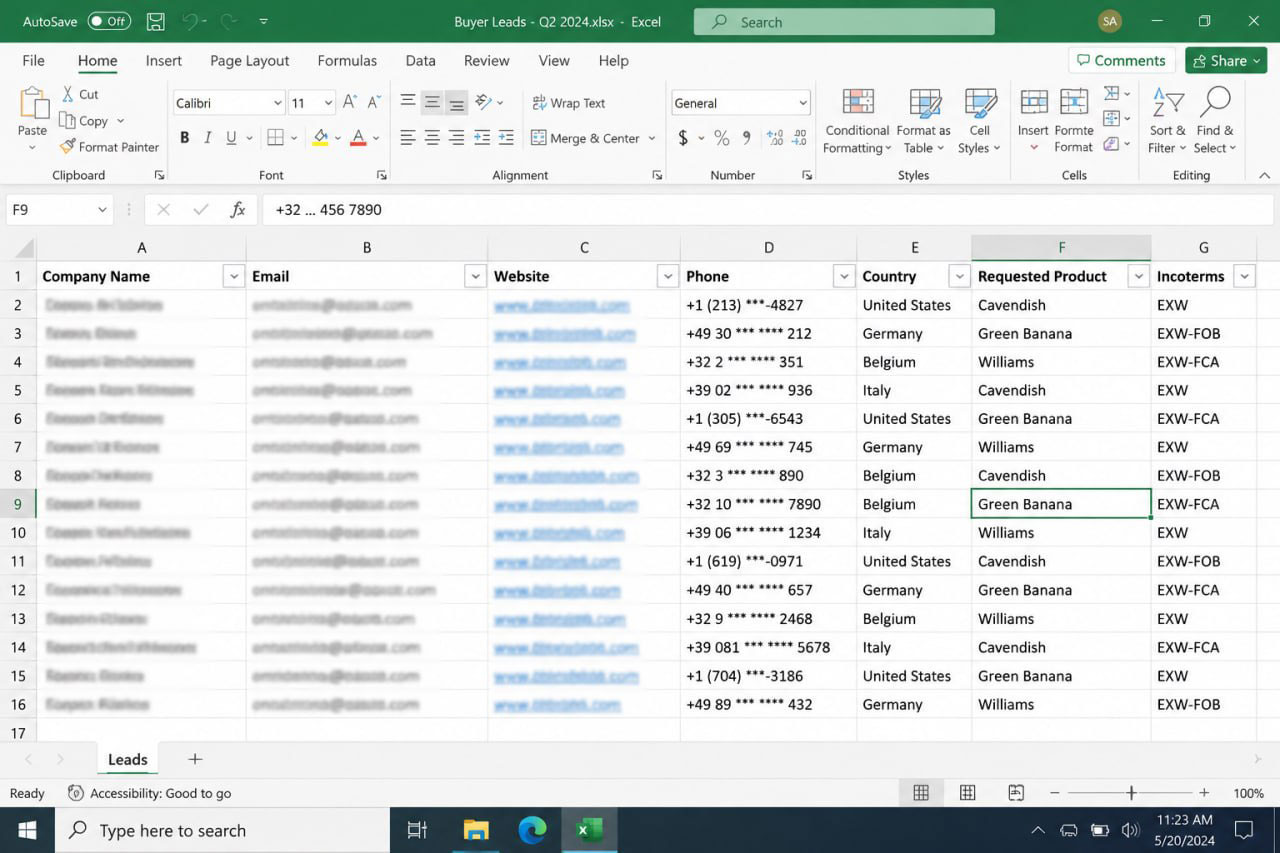
Task: Open Sort & Filter menu
Action: point(1167,121)
